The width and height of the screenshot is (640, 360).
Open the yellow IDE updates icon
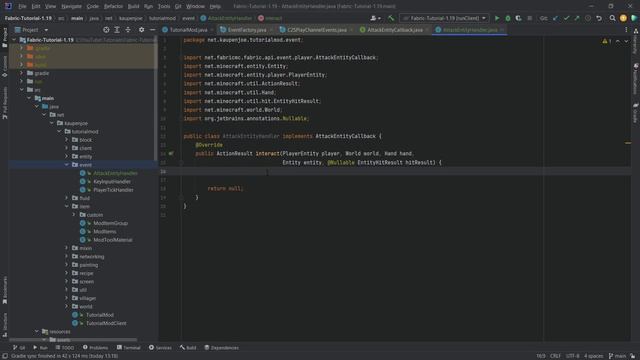click(623, 18)
